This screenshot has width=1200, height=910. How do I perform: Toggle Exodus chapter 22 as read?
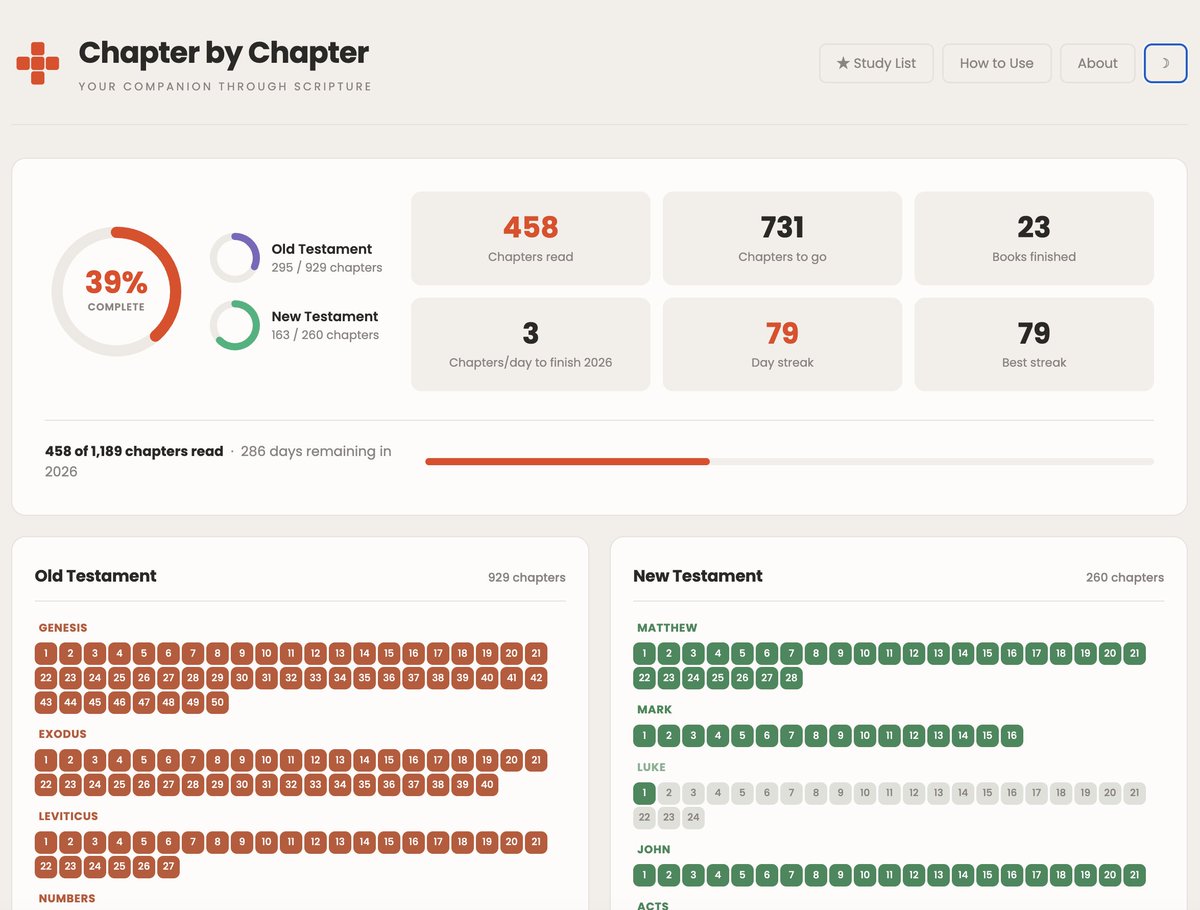tap(45, 784)
